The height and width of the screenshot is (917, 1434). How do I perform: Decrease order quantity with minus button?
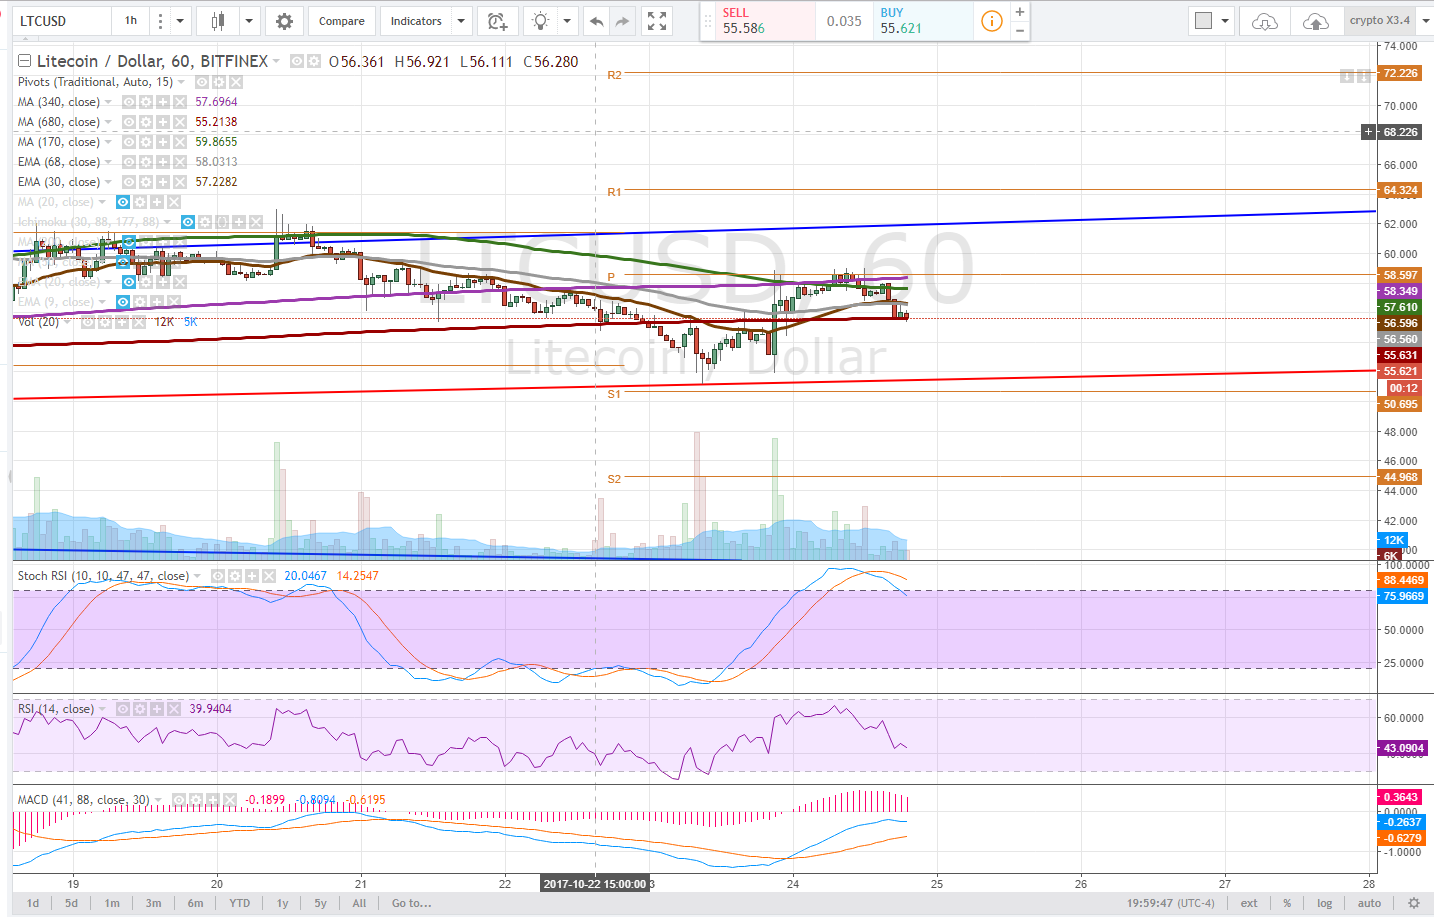1019,31
